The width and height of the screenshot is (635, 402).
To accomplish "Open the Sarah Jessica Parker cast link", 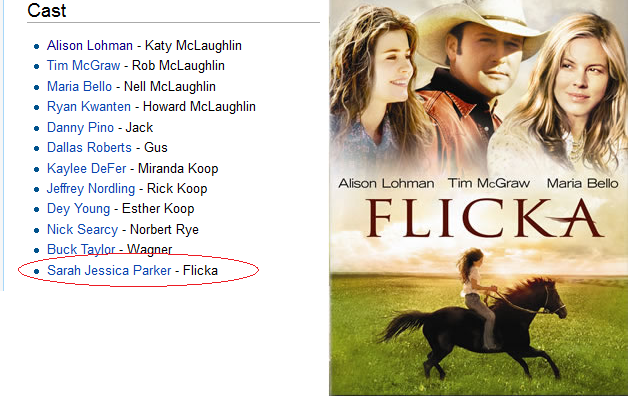I will pos(109,270).
